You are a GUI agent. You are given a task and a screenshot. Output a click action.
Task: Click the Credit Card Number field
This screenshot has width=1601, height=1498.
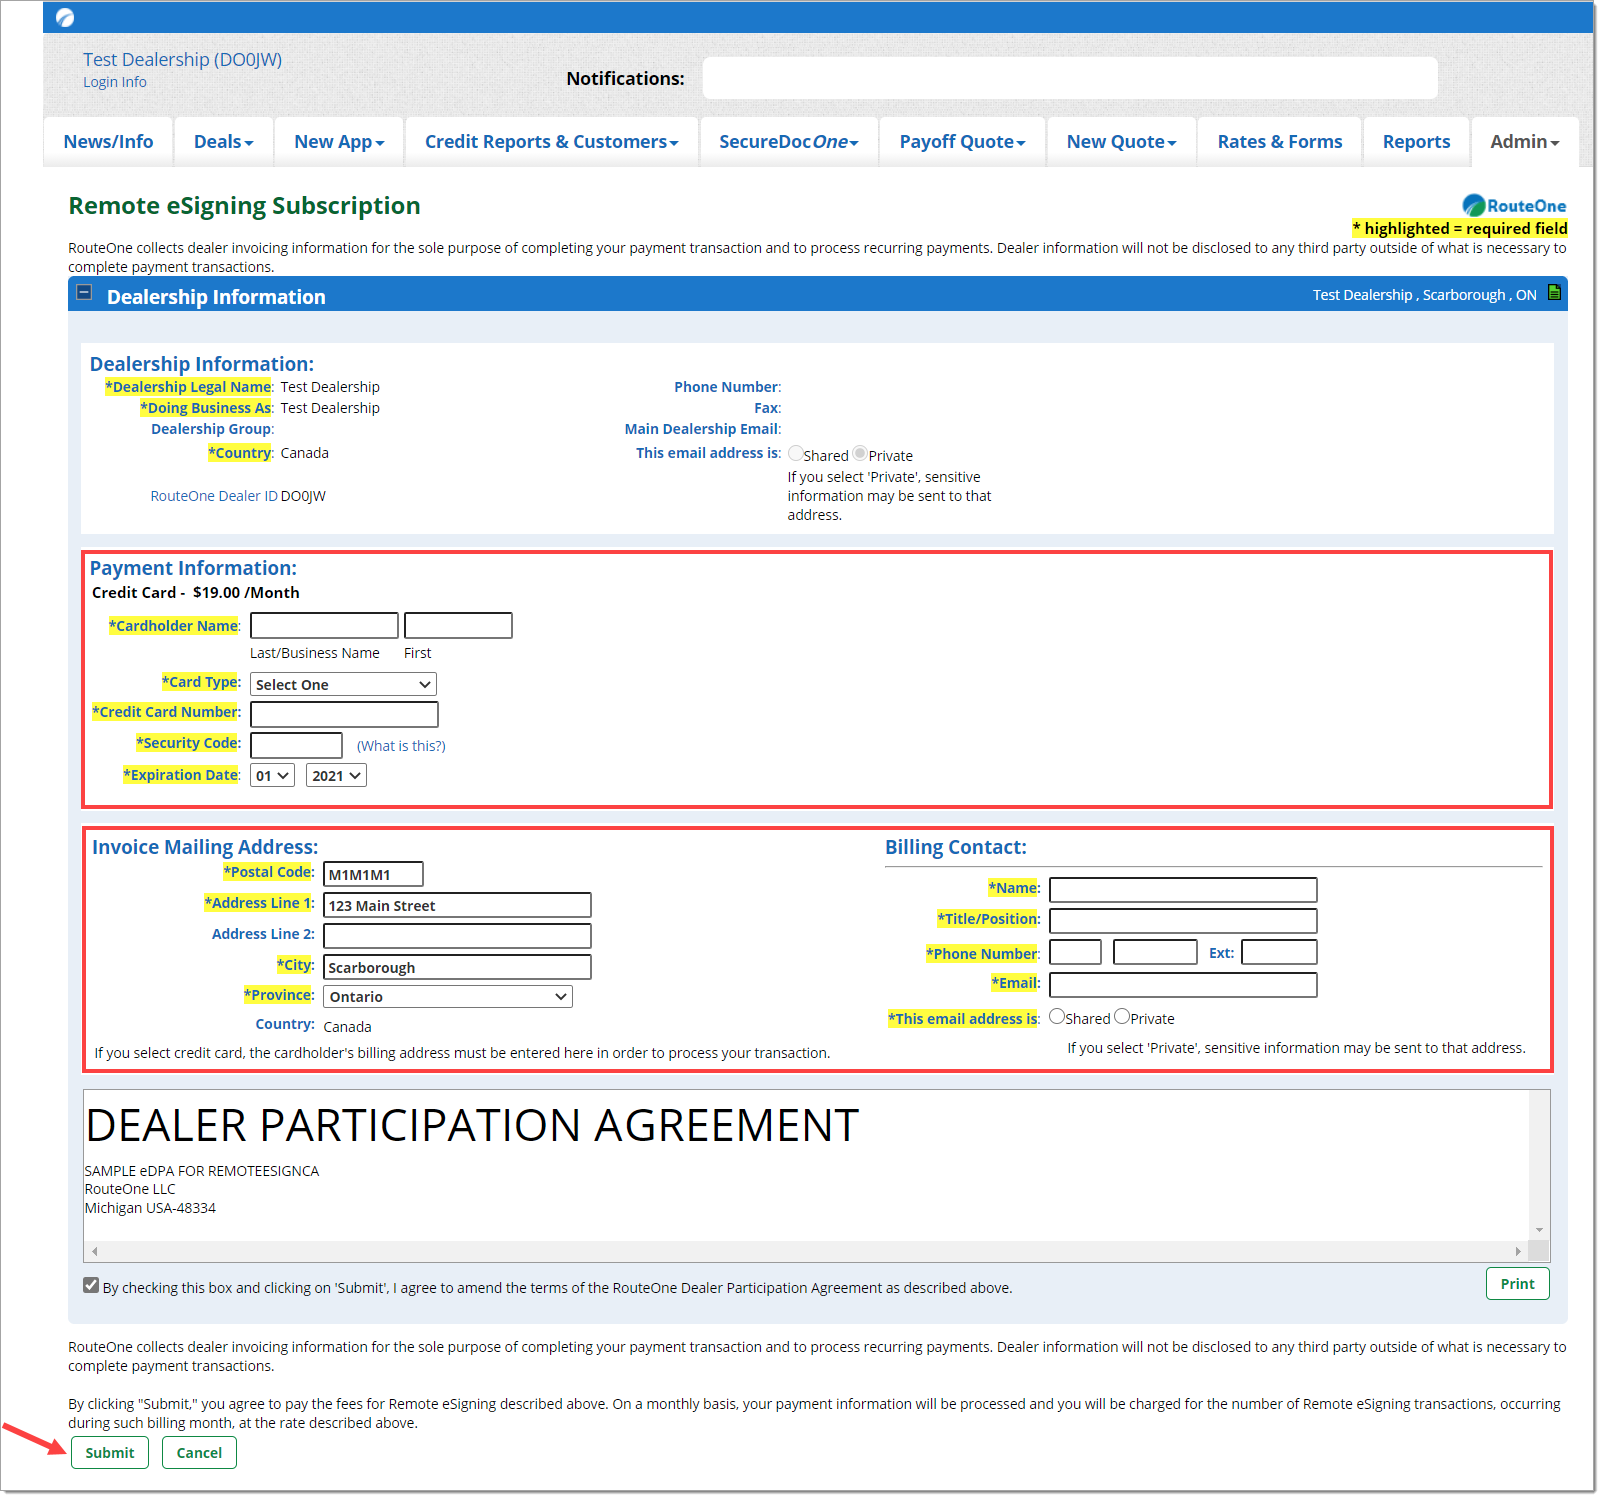[344, 714]
